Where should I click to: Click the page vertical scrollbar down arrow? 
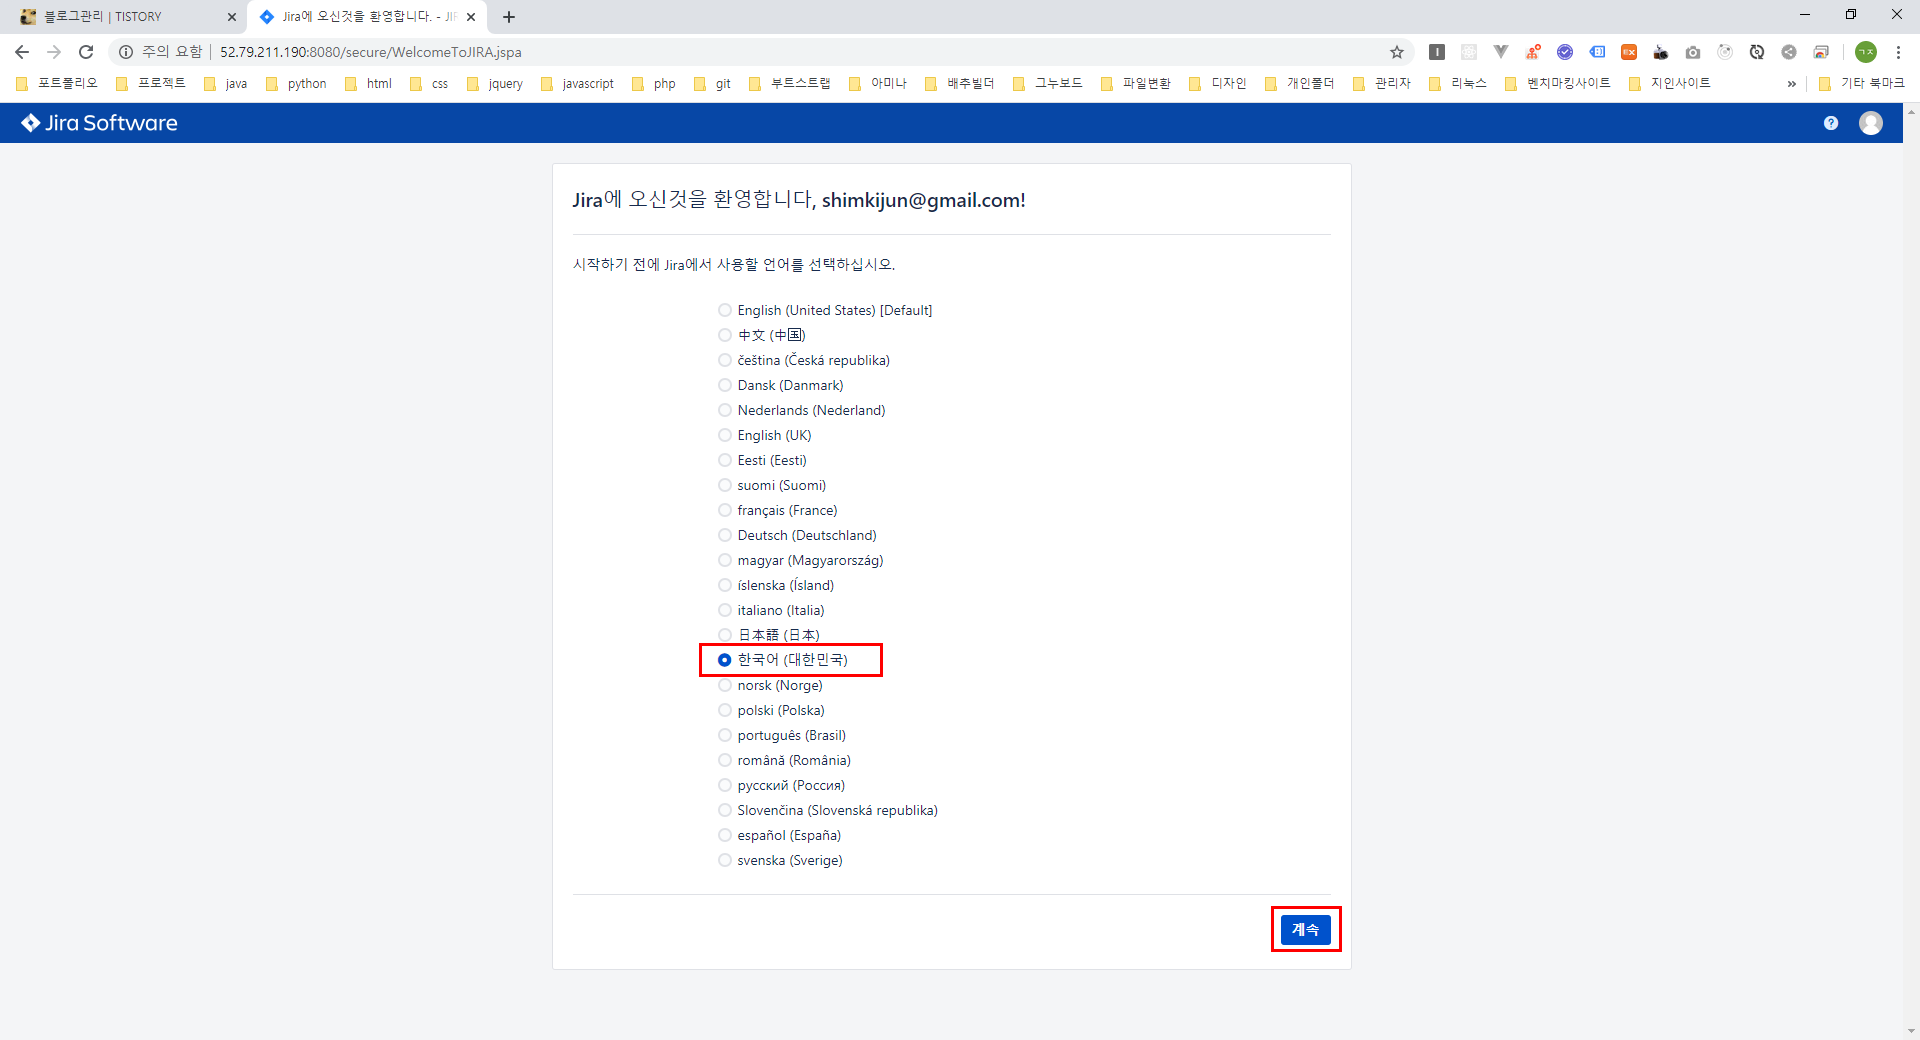click(x=1911, y=1031)
